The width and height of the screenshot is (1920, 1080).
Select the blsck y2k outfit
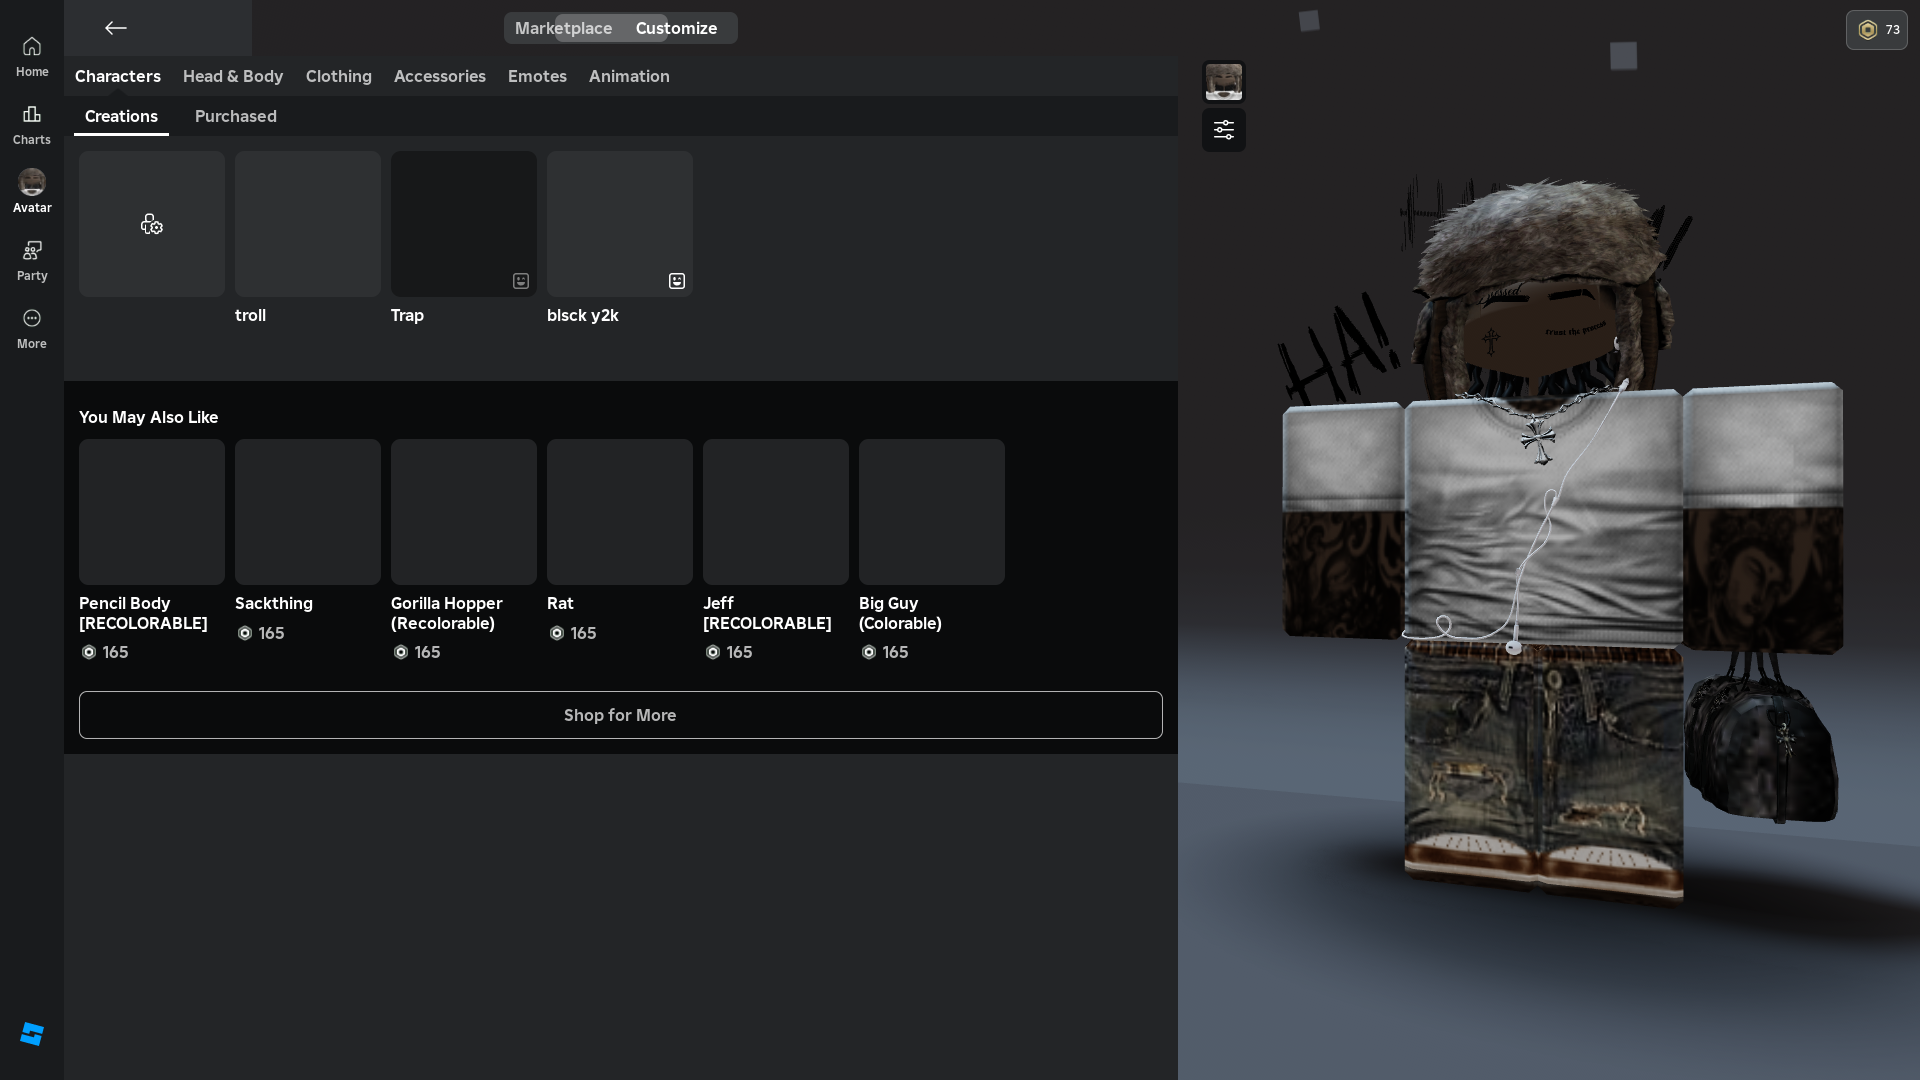click(619, 224)
